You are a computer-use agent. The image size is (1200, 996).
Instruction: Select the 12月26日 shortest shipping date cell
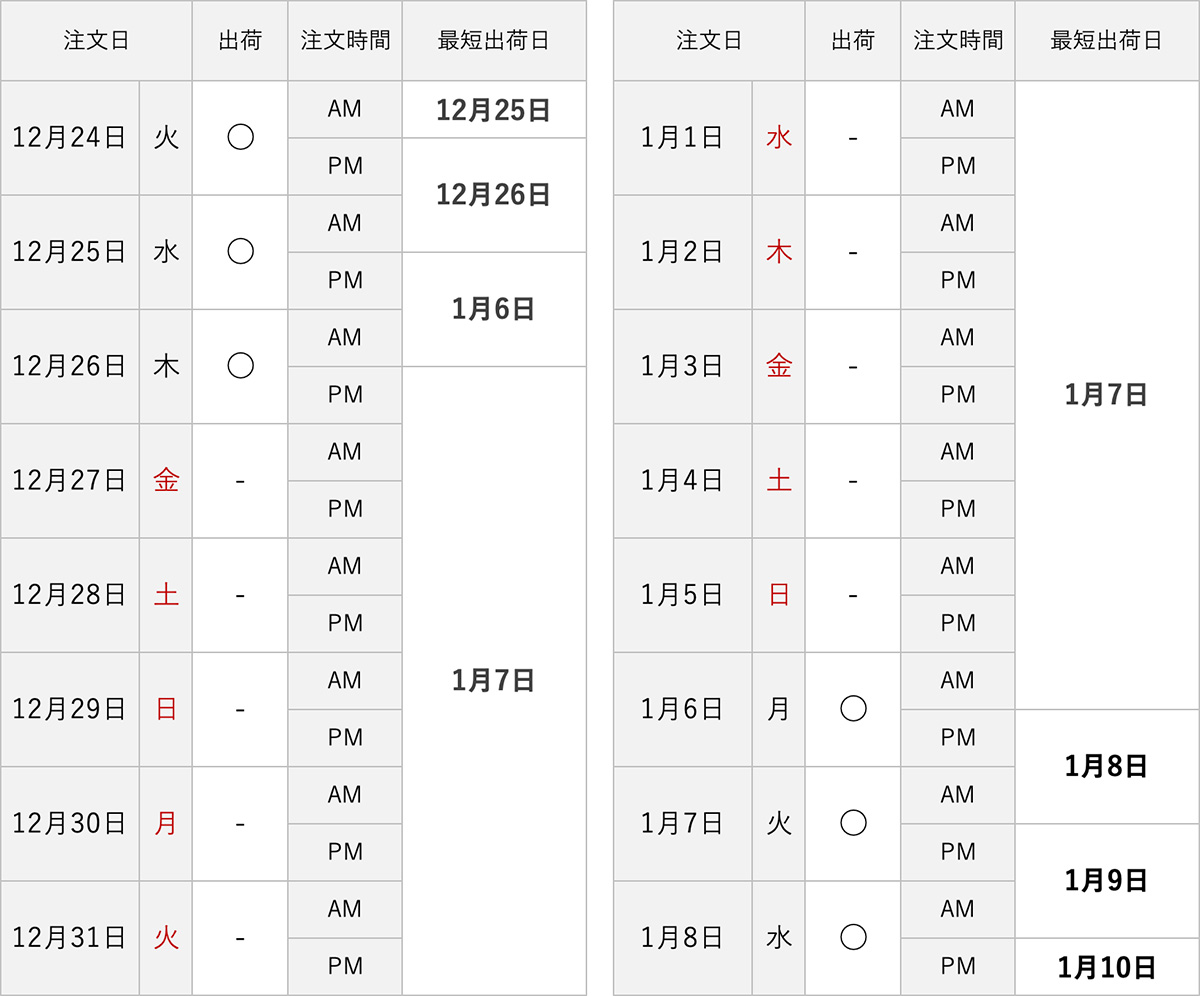tap(494, 195)
